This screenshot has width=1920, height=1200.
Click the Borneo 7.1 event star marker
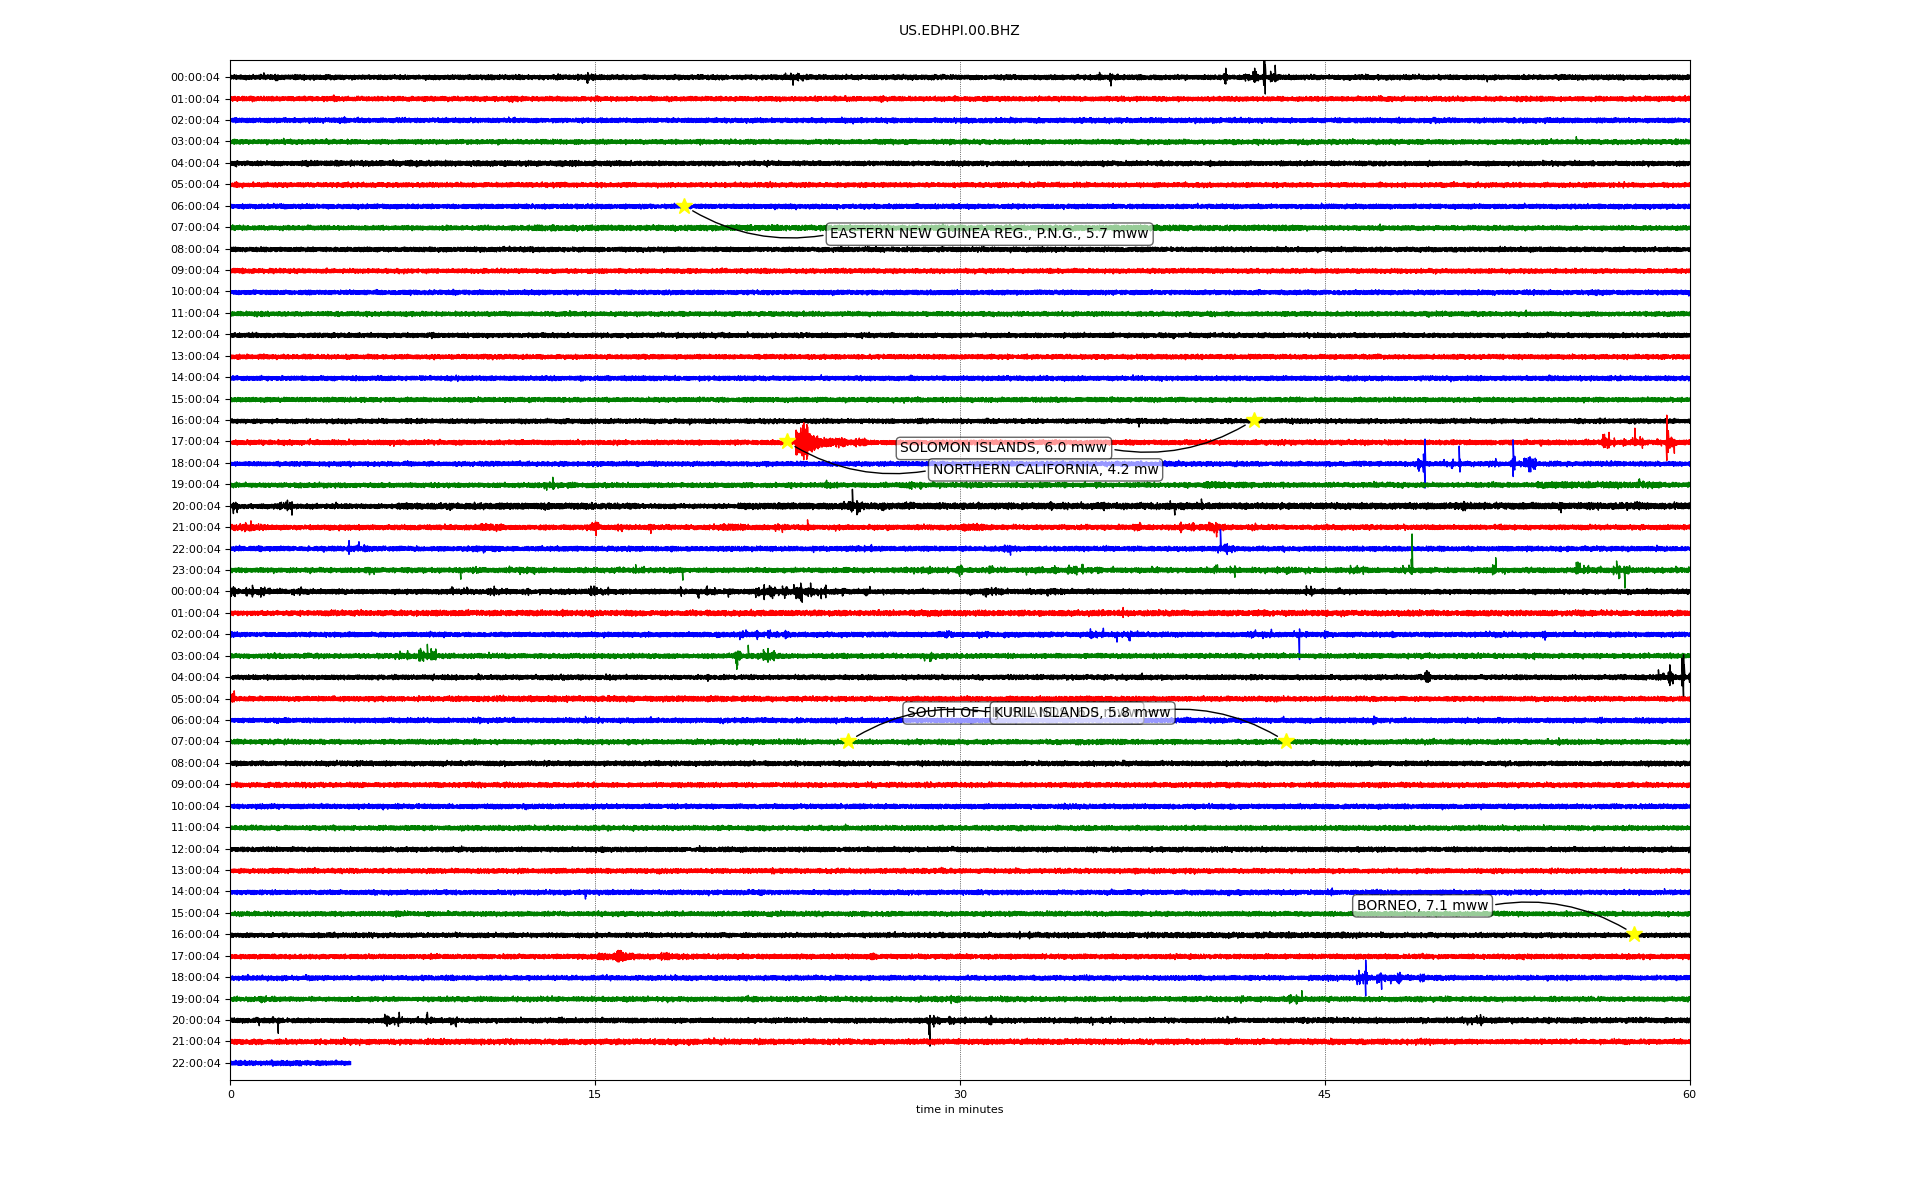pos(1634,934)
